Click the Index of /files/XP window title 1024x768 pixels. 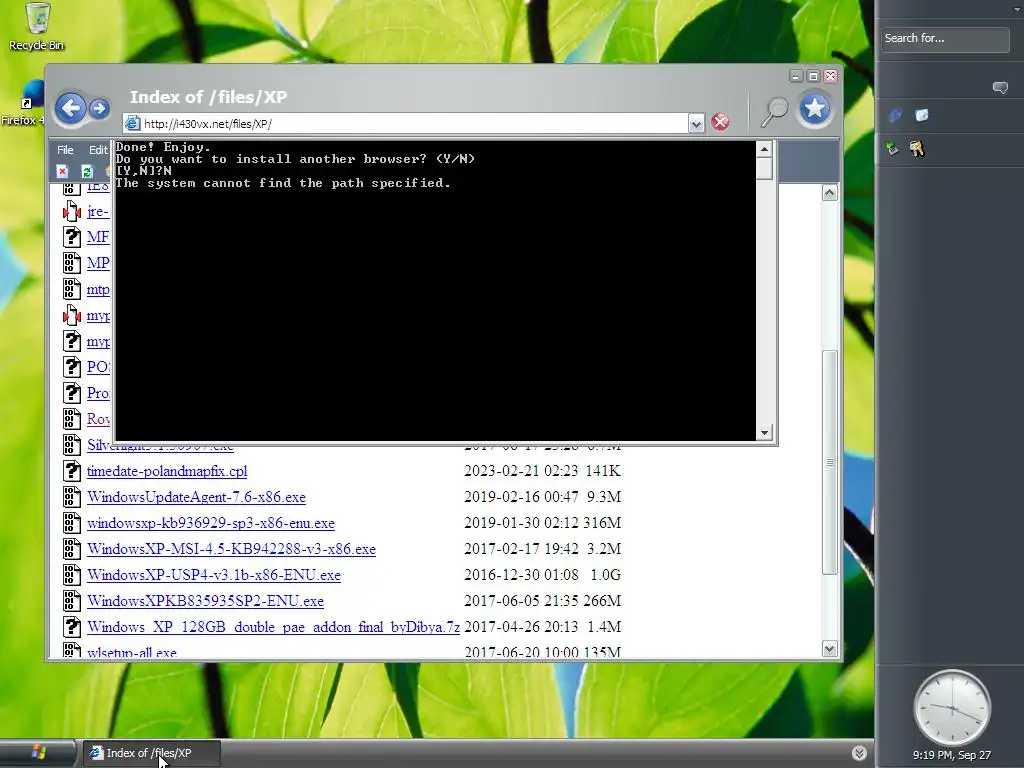click(208, 97)
